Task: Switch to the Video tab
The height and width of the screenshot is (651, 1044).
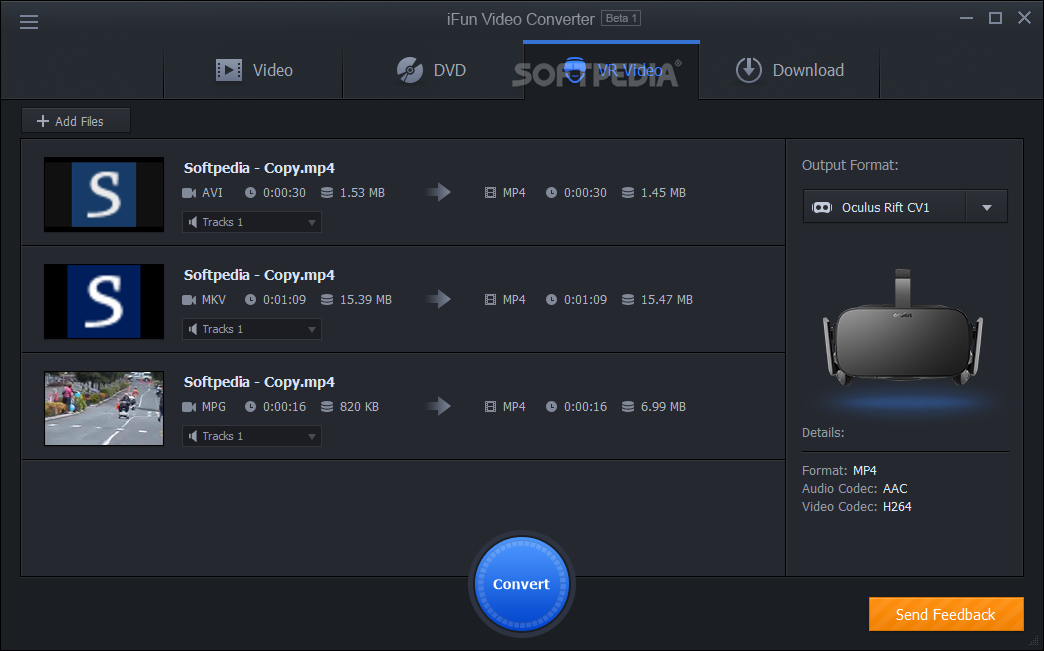Action: (254, 70)
